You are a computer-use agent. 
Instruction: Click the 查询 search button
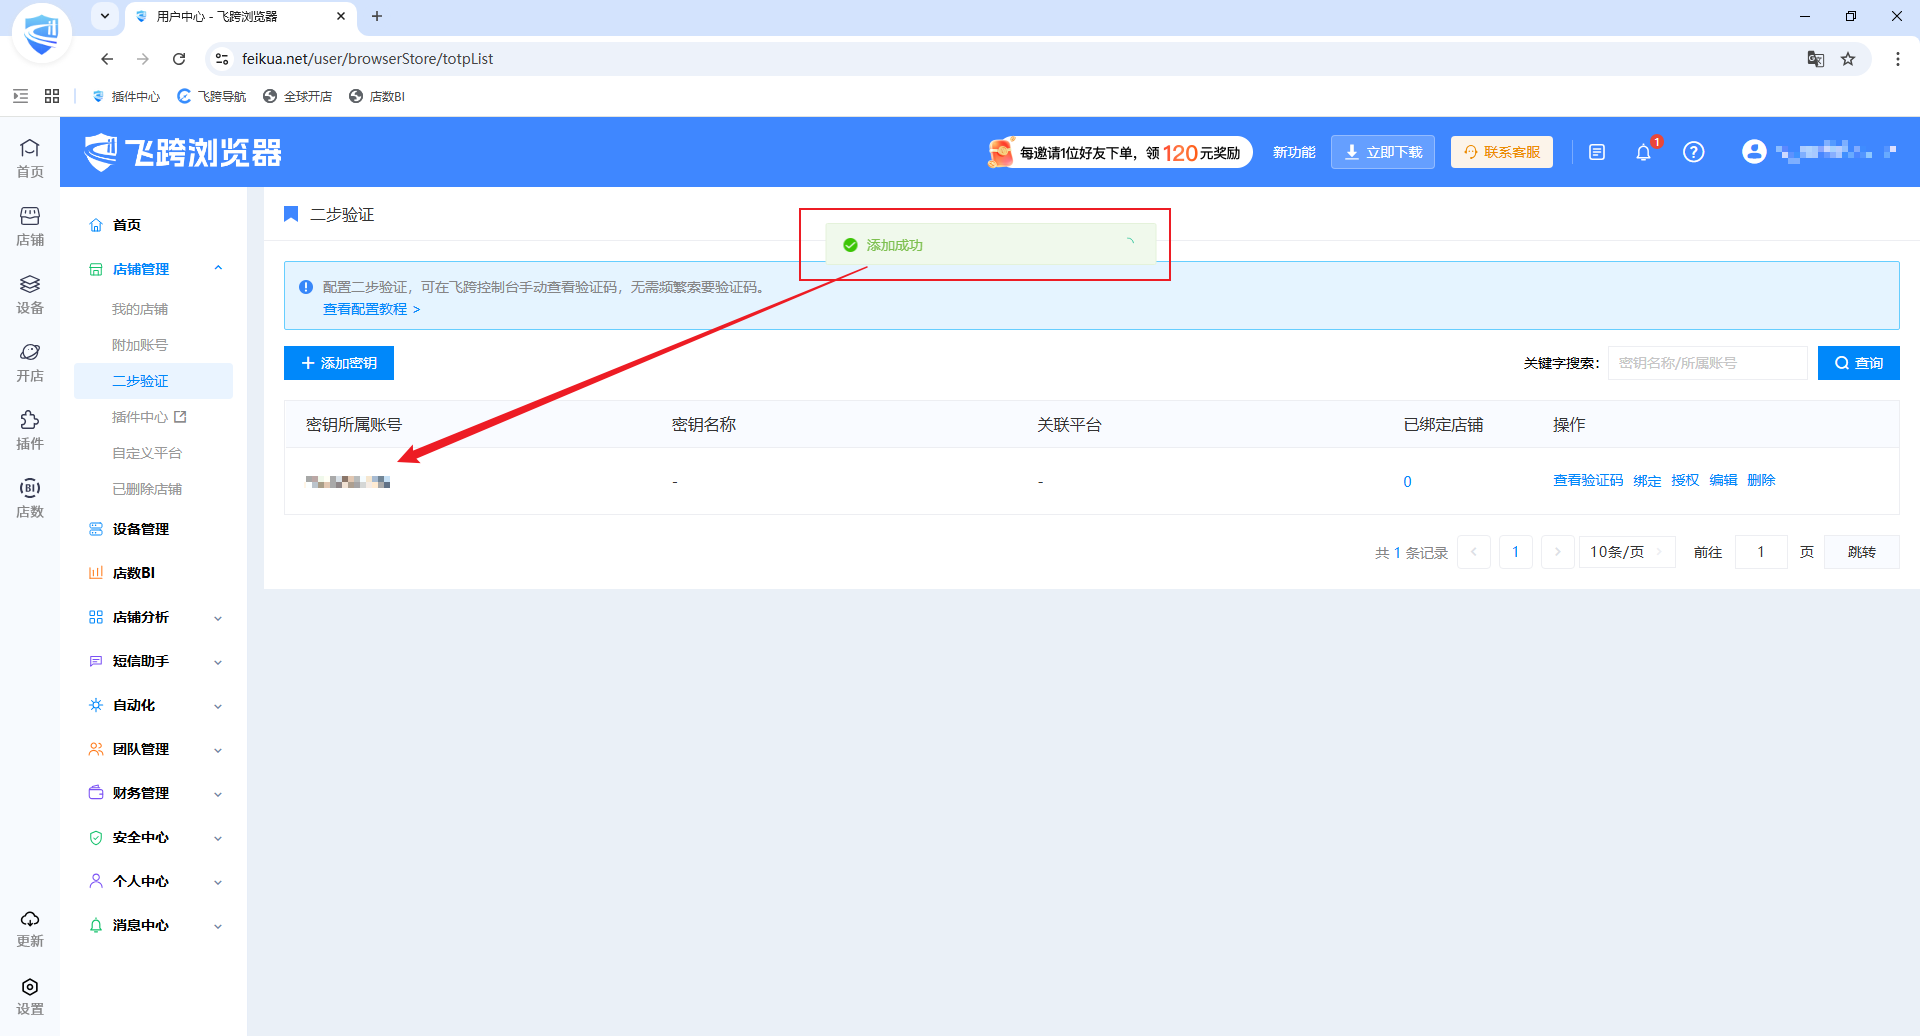[1859, 363]
